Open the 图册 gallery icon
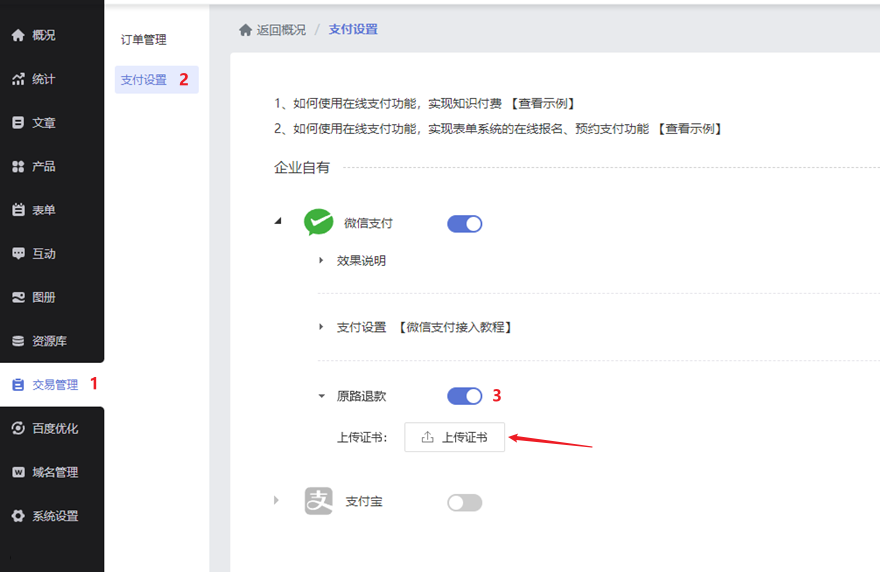Viewport: 880px width, 572px height. [18, 297]
